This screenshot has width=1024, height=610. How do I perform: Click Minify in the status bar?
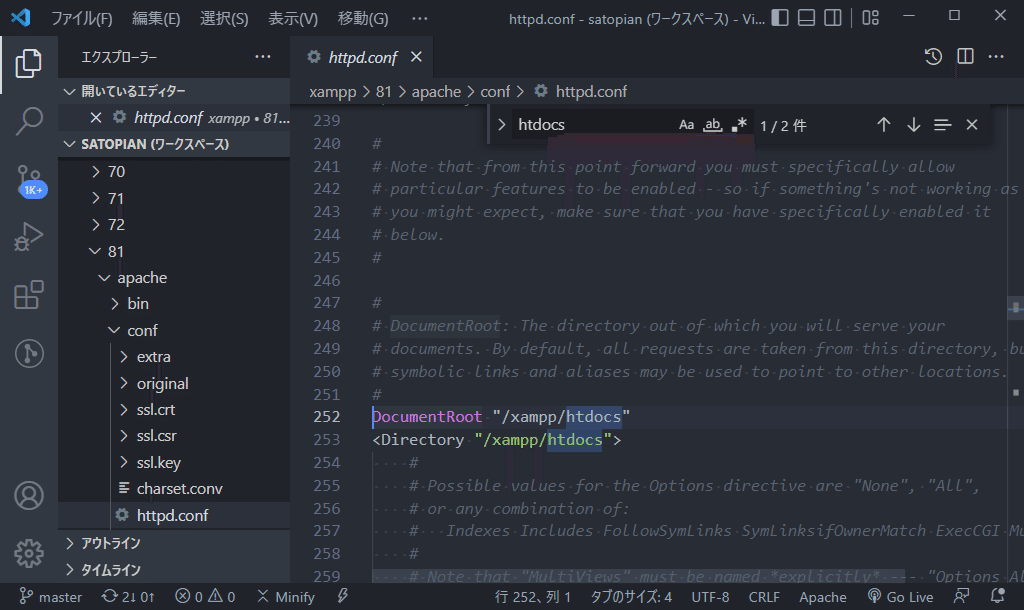[285, 596]
